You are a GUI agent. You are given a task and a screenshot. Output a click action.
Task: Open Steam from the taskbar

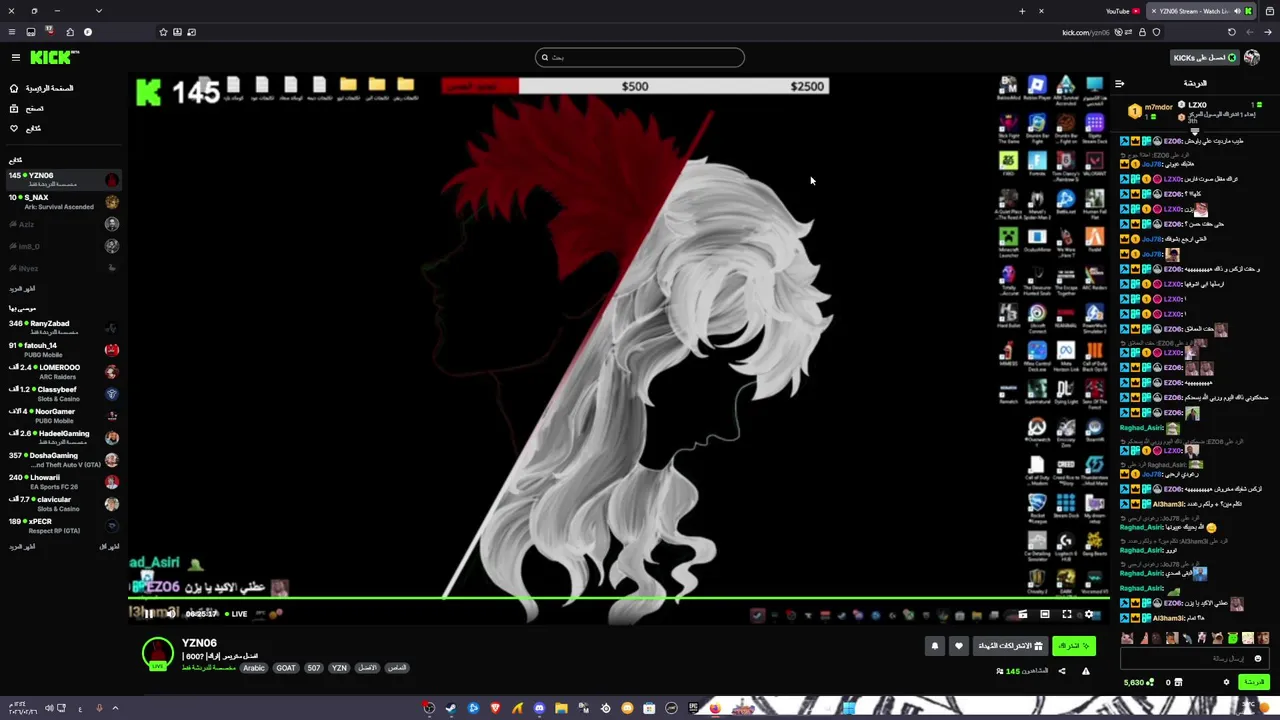(451, 708)
